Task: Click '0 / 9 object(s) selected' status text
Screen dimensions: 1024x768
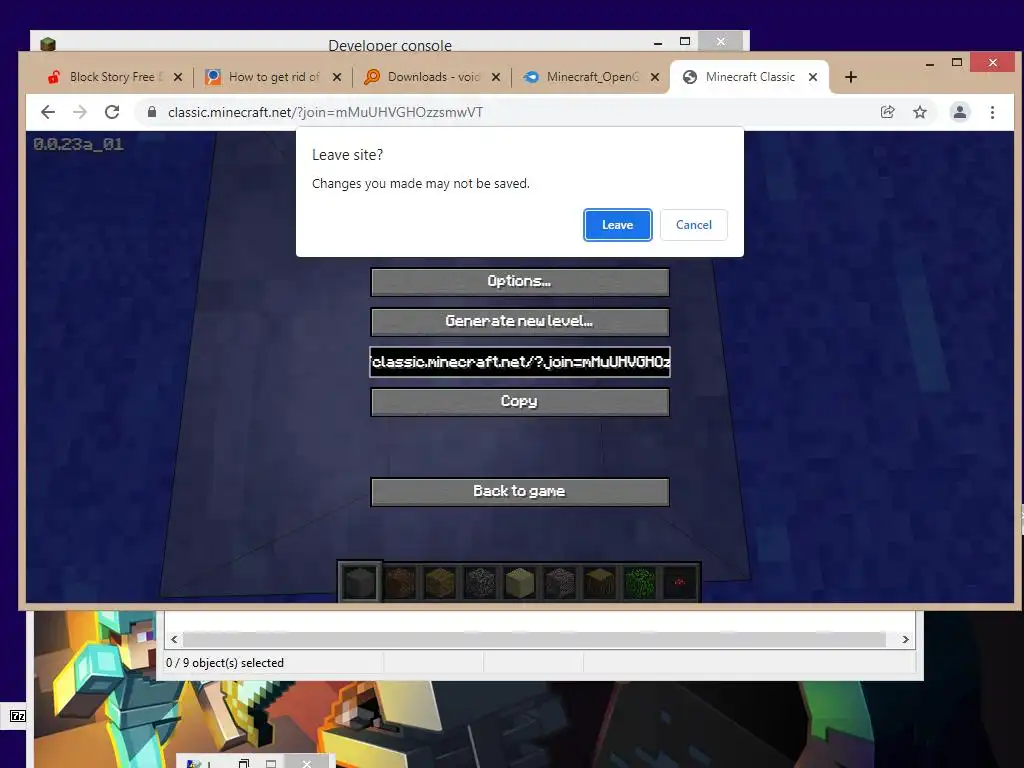Action: pos(225,663)
